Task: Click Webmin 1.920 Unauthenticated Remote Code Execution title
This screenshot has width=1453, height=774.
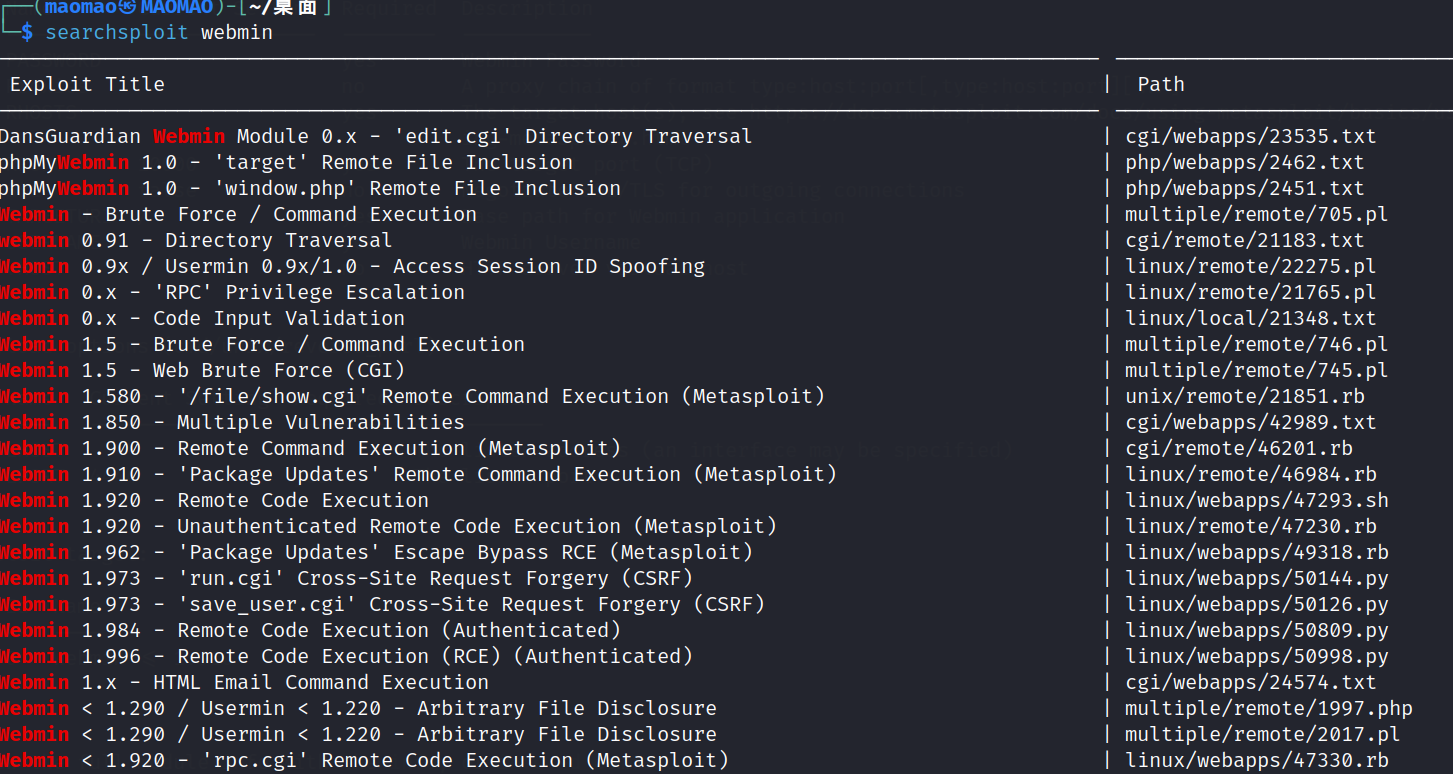Action: pyautogui.click(x=388, y=527)
